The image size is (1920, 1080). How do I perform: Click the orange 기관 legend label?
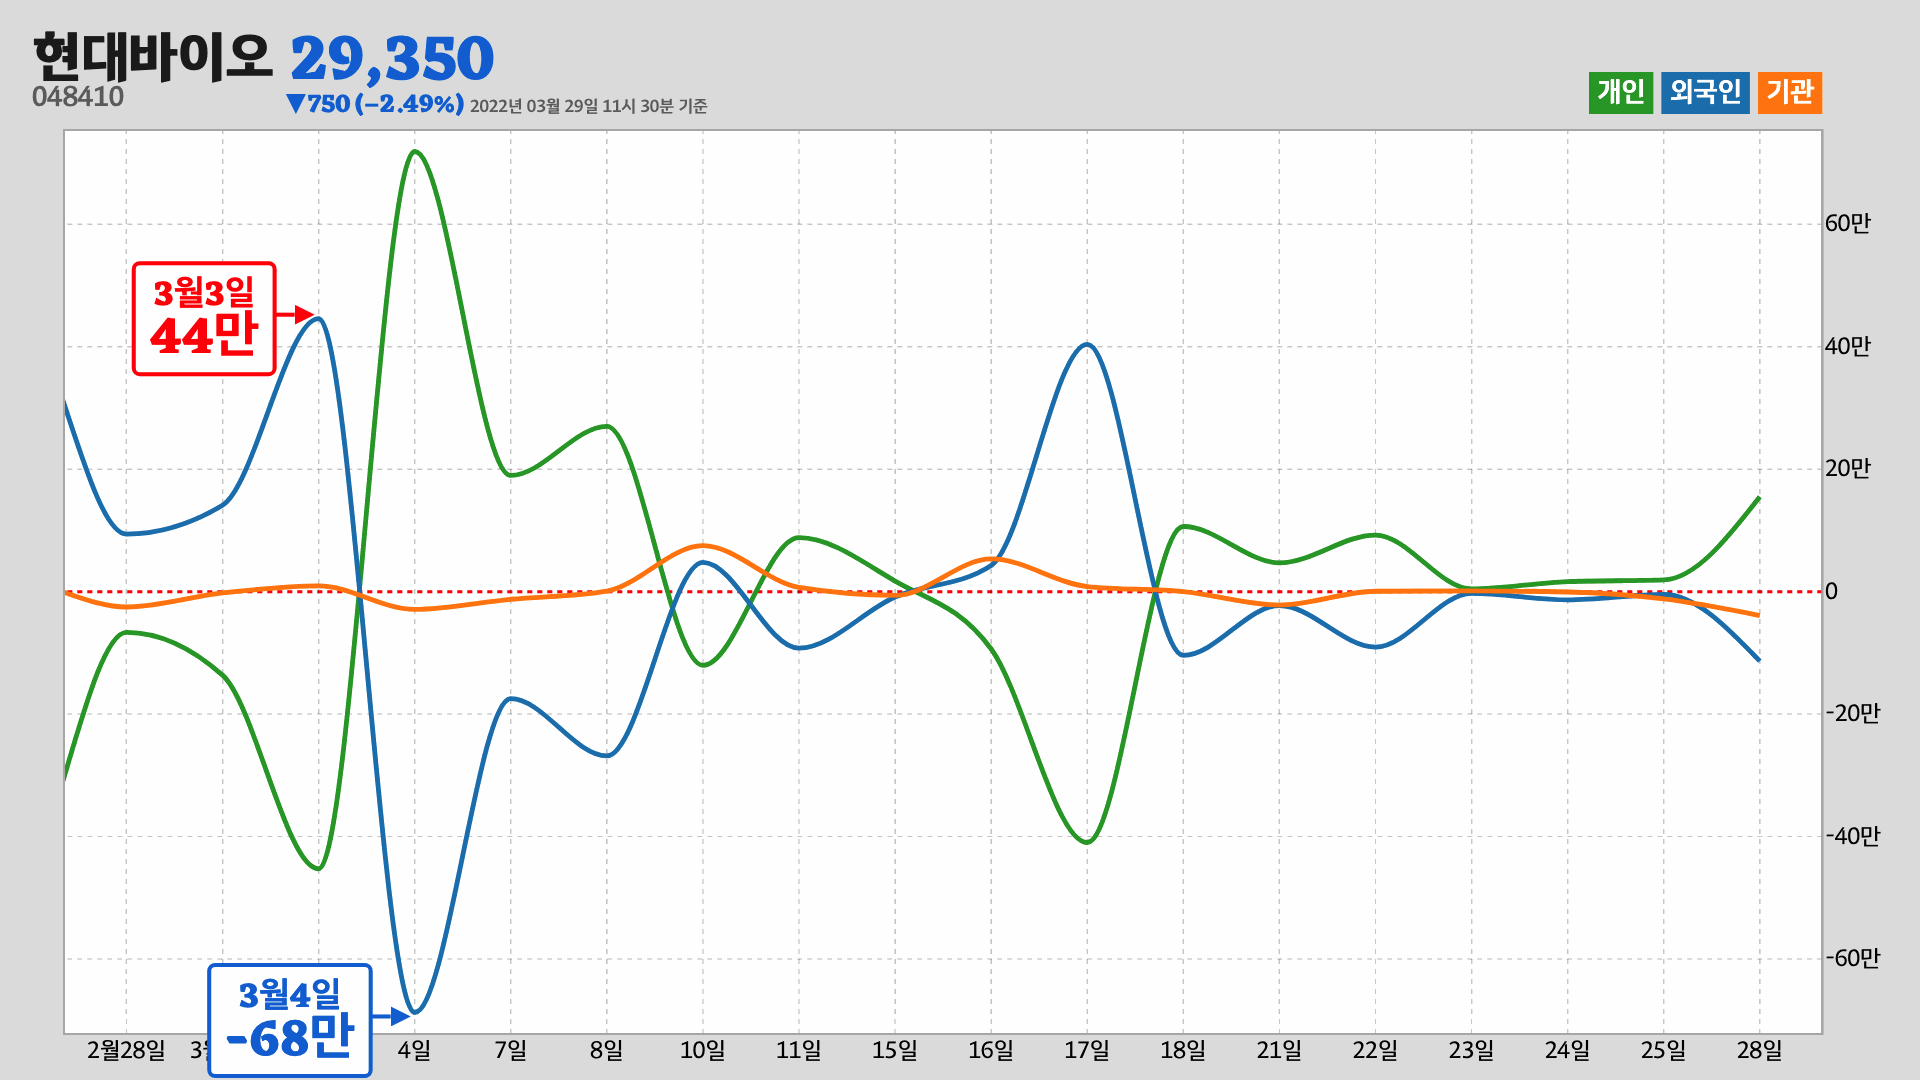[x=1790, y=93]
